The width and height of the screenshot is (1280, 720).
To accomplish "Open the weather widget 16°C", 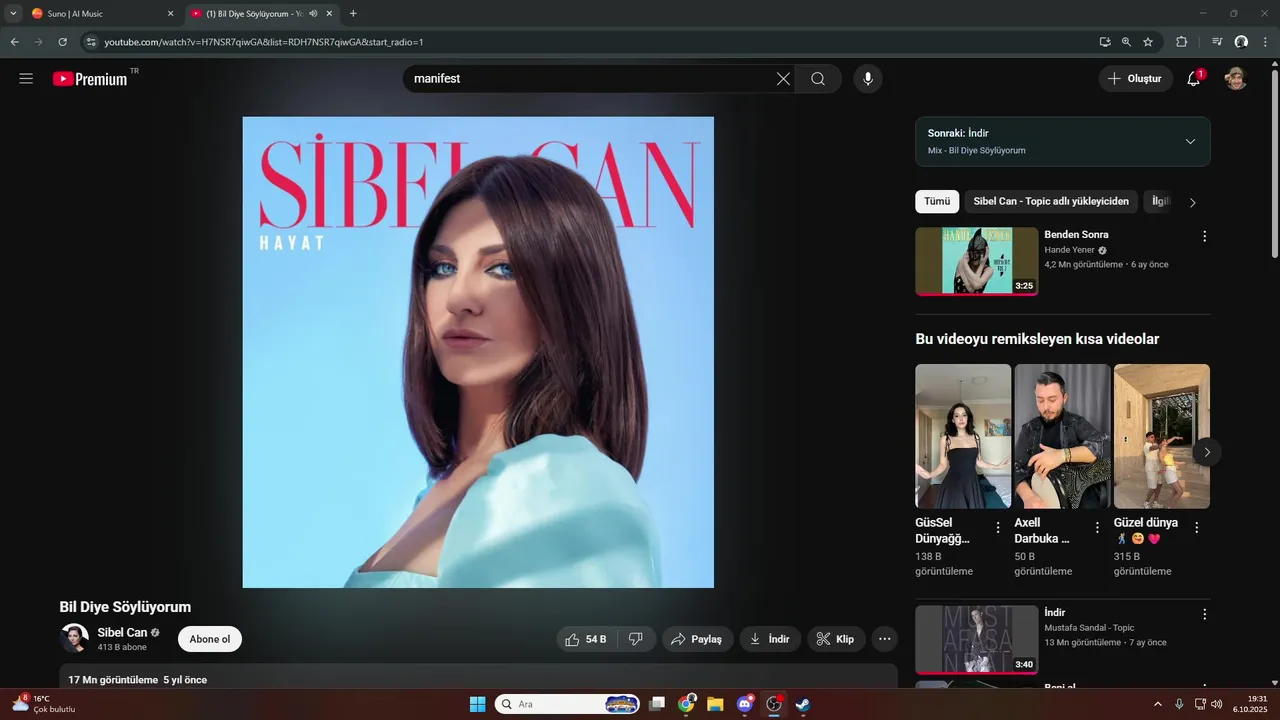I will pyautogui.click(x=42, y=704).
